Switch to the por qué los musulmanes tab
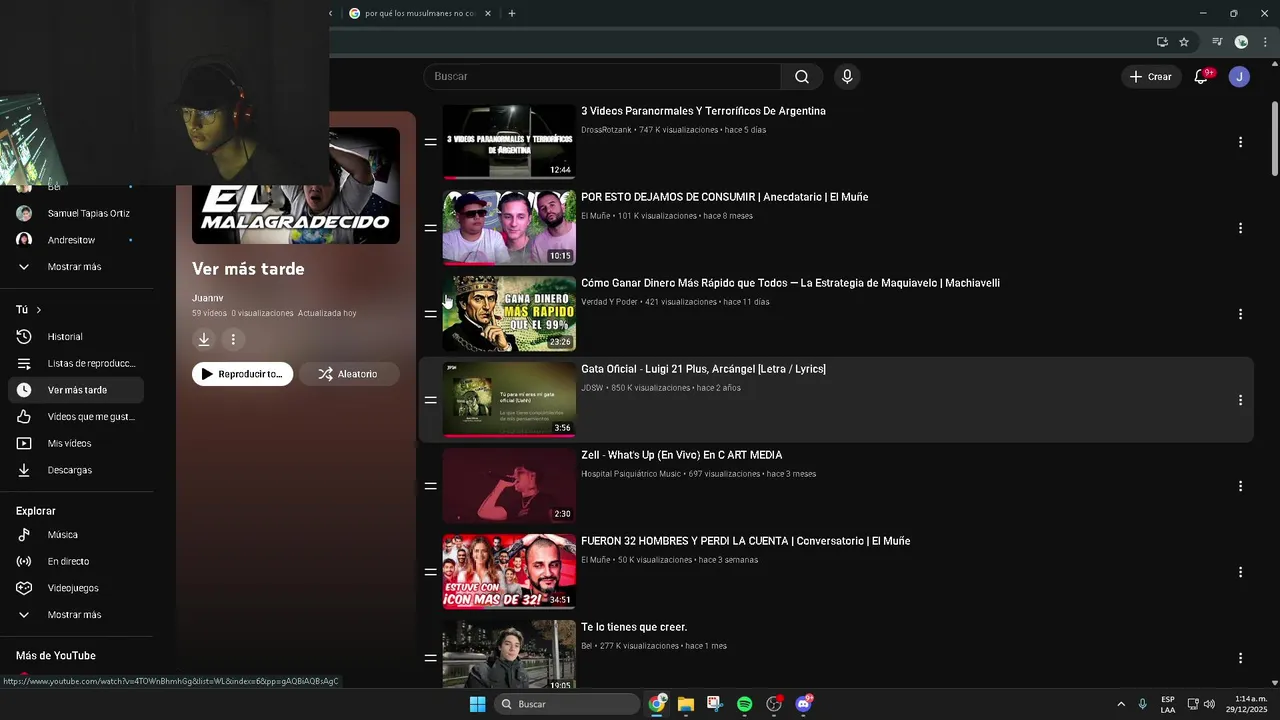 point(420,13)
